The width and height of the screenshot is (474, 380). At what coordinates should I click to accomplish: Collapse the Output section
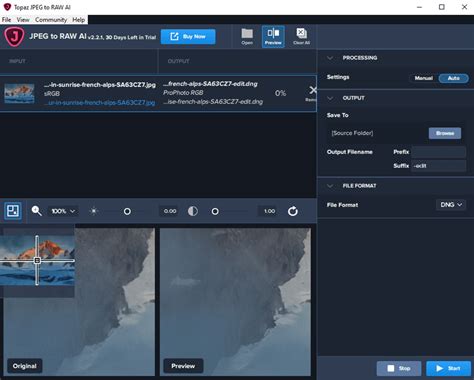(x=330, y=98)
